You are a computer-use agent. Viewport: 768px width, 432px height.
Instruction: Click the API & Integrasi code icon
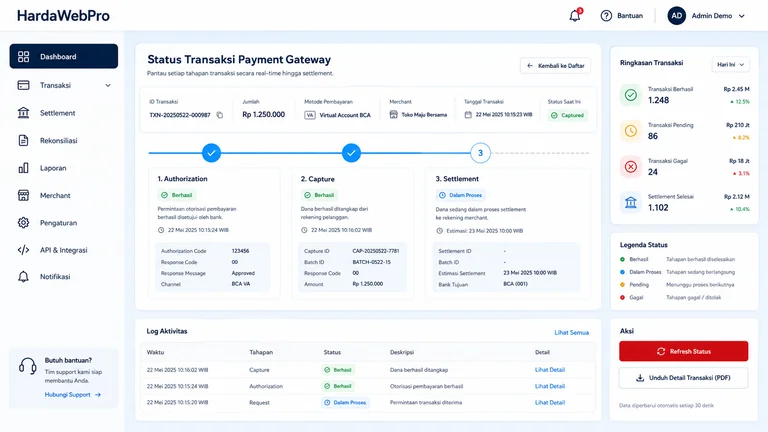24,250
